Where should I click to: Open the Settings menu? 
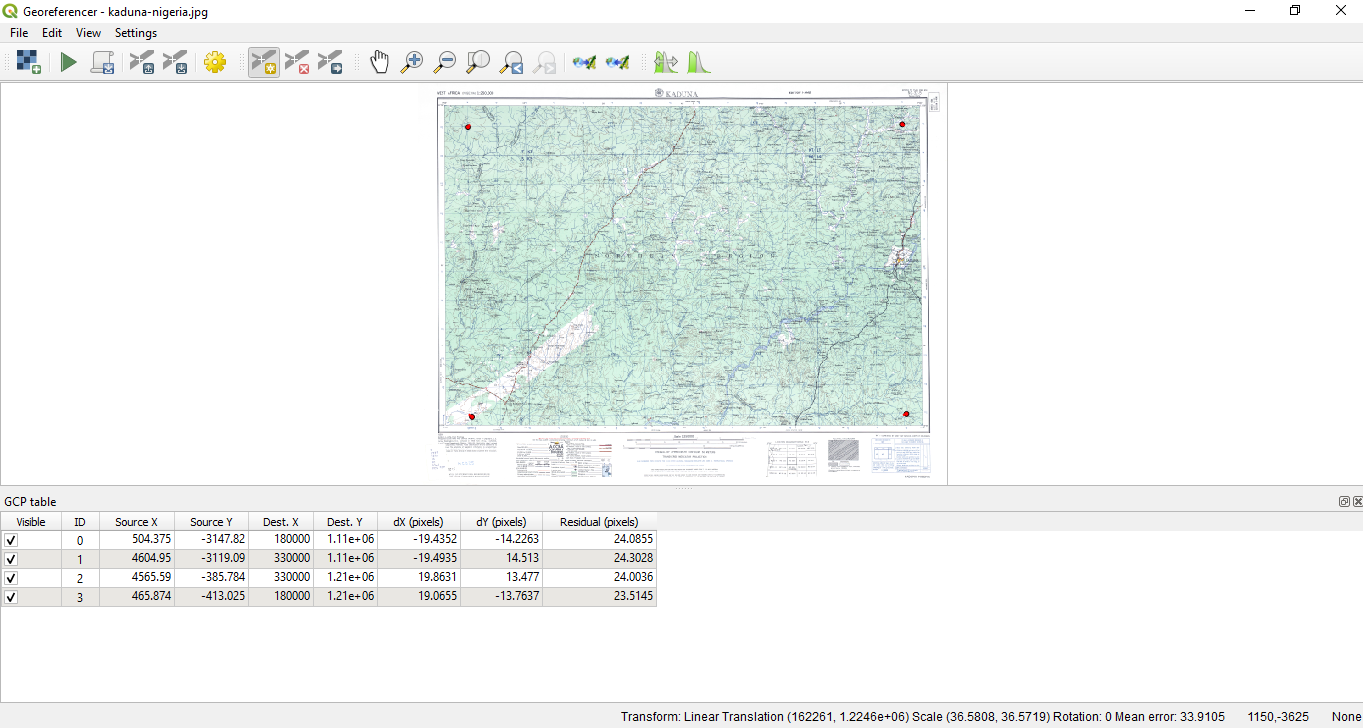coord(136,33)
